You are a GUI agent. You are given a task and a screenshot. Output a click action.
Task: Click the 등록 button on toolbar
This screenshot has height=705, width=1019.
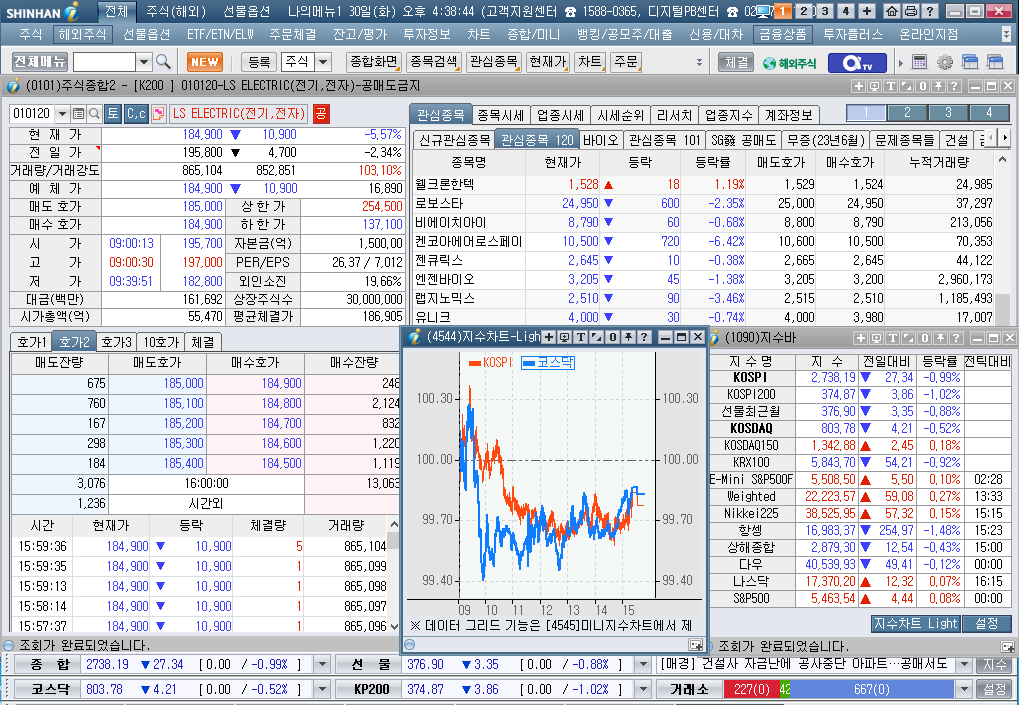click(x=259, y=62)
